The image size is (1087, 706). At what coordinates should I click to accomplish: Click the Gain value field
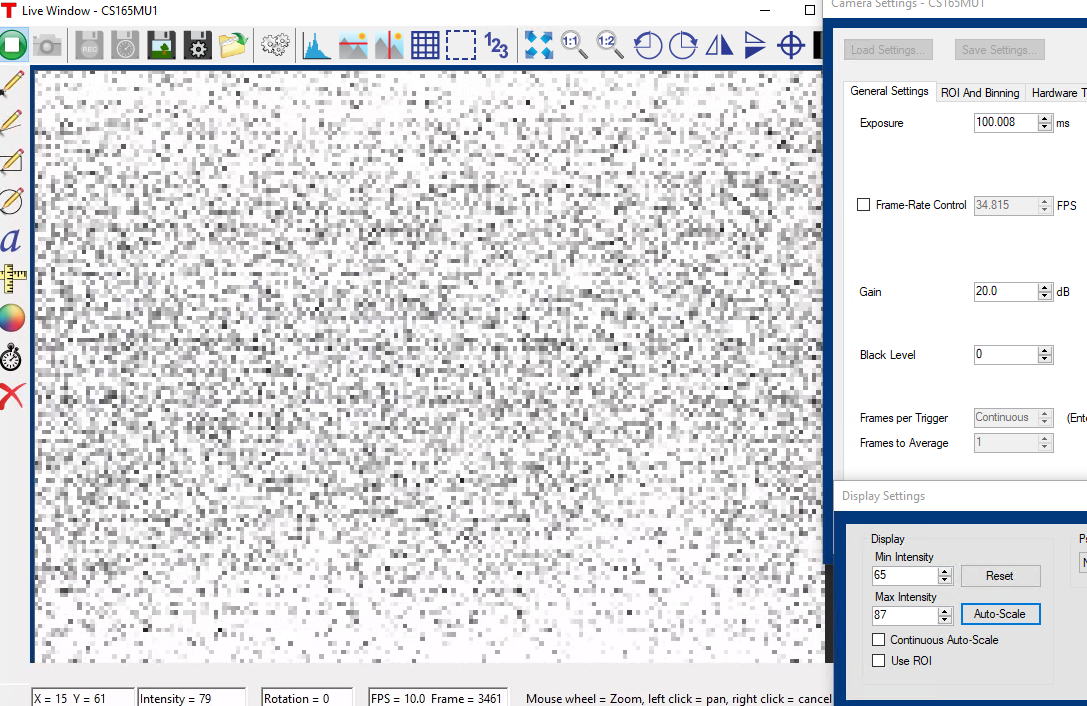click(1005, 292)
